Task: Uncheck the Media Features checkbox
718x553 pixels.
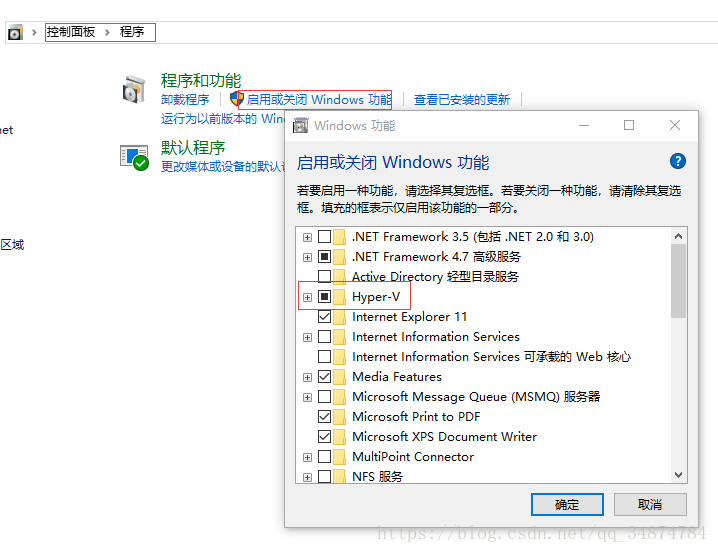Action: click(324, 377)
